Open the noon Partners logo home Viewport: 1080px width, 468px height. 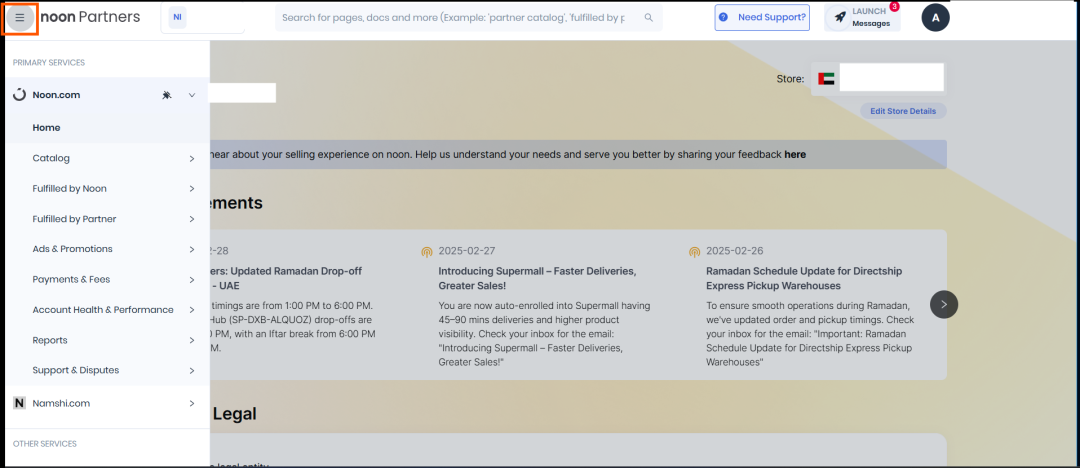point(90,17)
